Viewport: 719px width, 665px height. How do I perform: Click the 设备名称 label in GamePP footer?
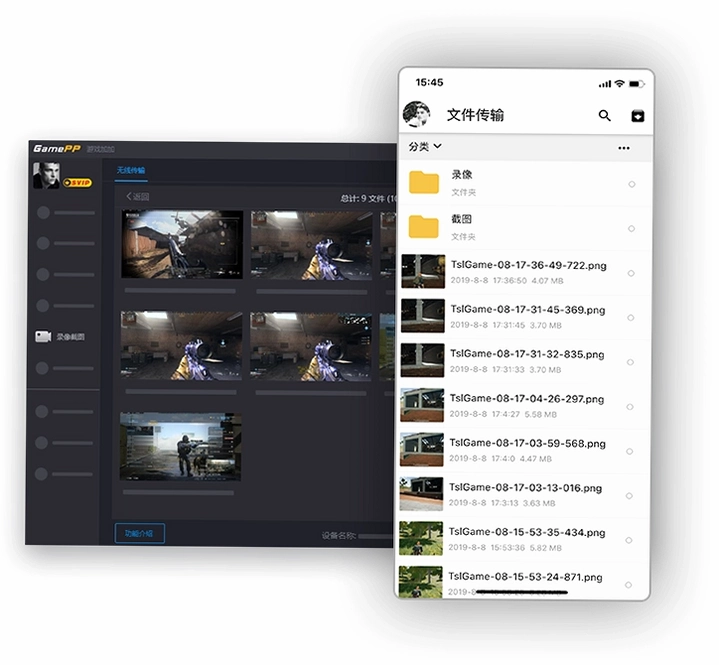point(338,535)
